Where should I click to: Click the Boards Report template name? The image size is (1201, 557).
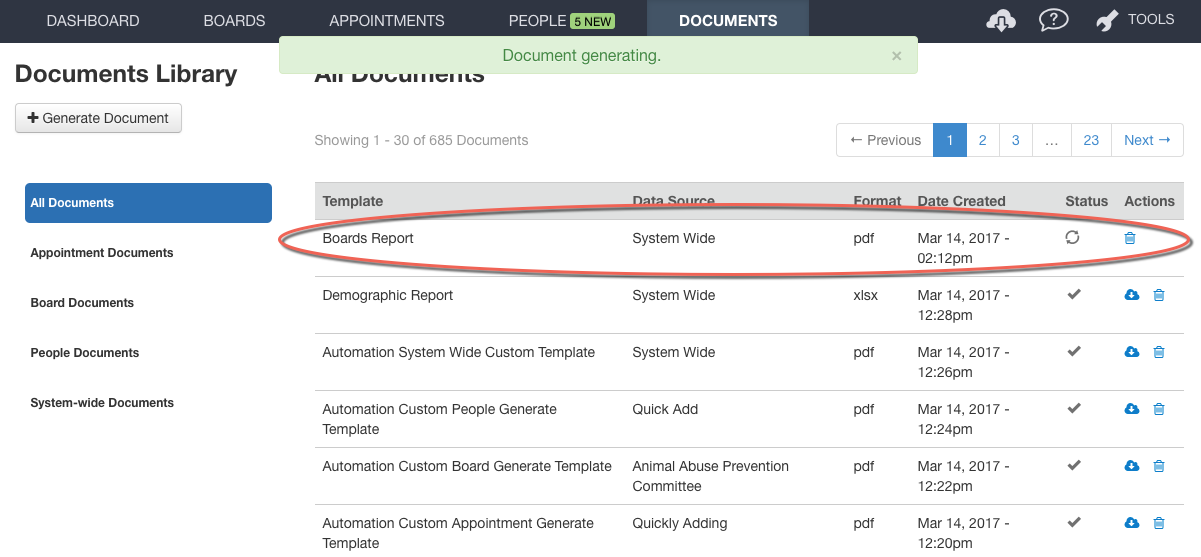[368, 238]
